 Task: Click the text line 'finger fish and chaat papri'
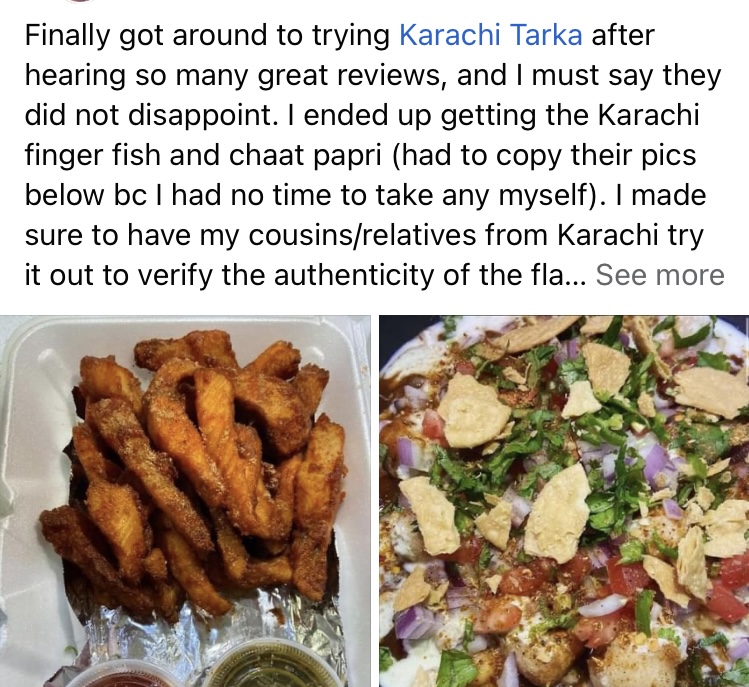pos(203,155)
